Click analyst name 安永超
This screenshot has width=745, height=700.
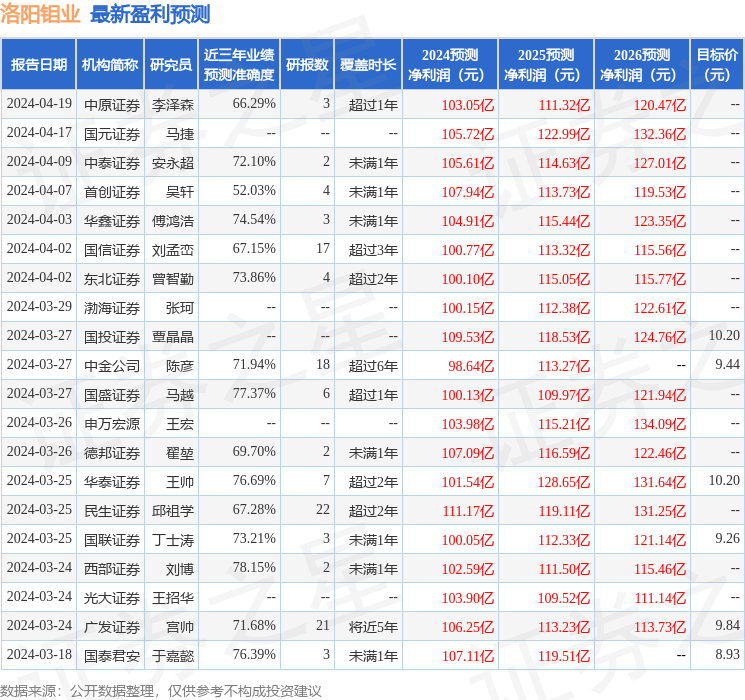pos(173,163)
